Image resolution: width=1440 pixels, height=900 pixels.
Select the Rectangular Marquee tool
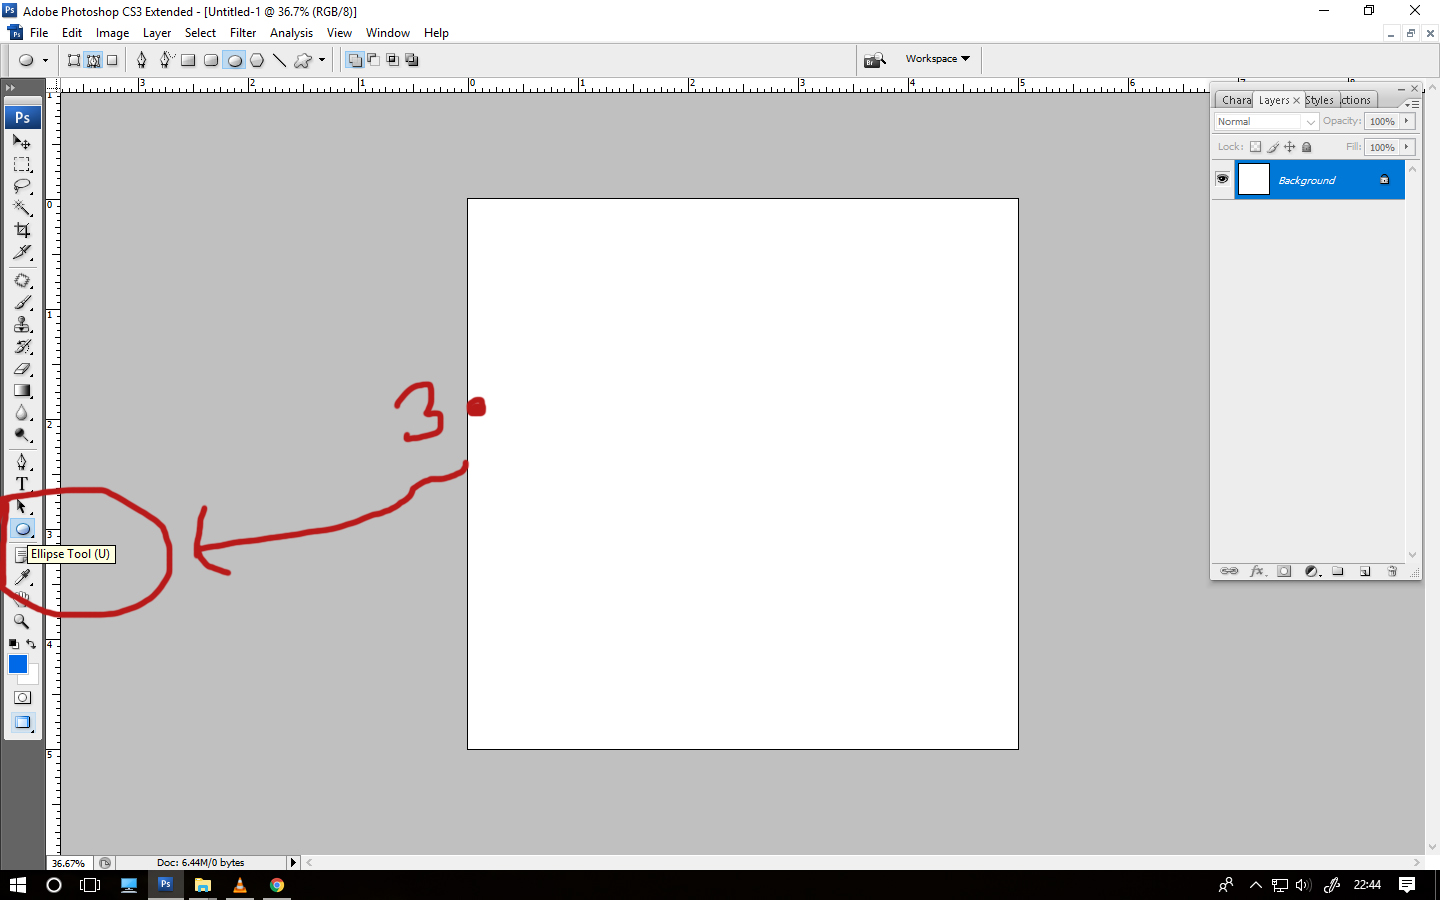[22, 164]
